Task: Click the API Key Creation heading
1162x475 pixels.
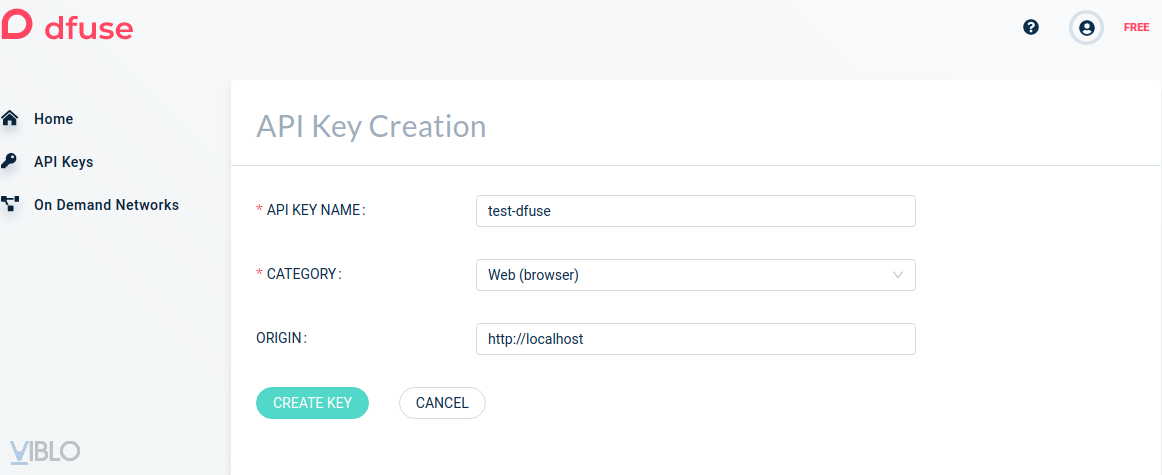Action: click(371, 127)
